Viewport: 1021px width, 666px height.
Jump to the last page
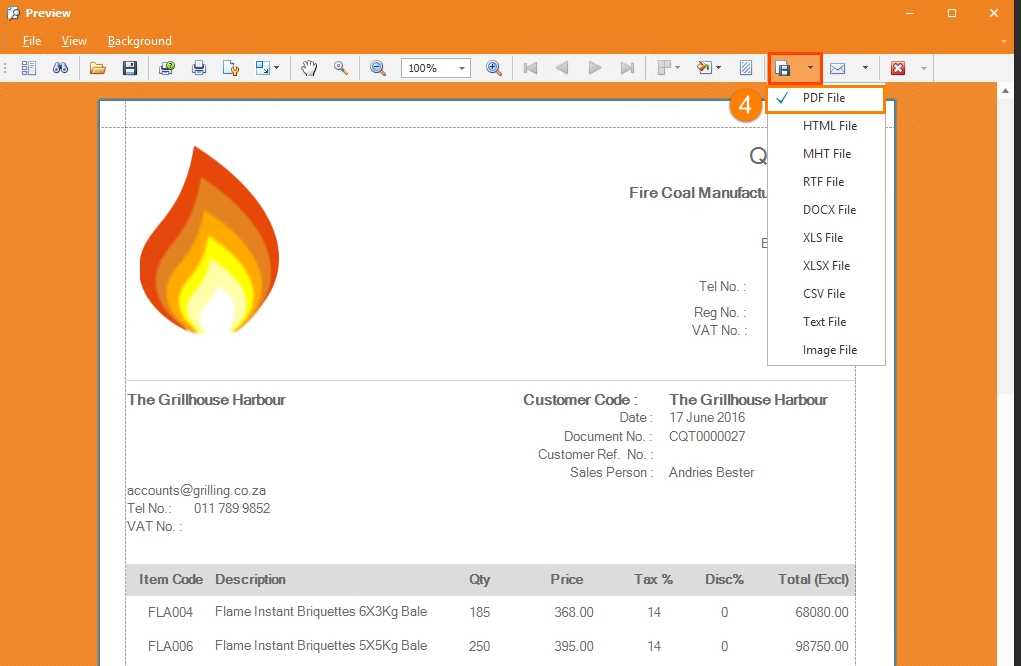pos(628,67)
